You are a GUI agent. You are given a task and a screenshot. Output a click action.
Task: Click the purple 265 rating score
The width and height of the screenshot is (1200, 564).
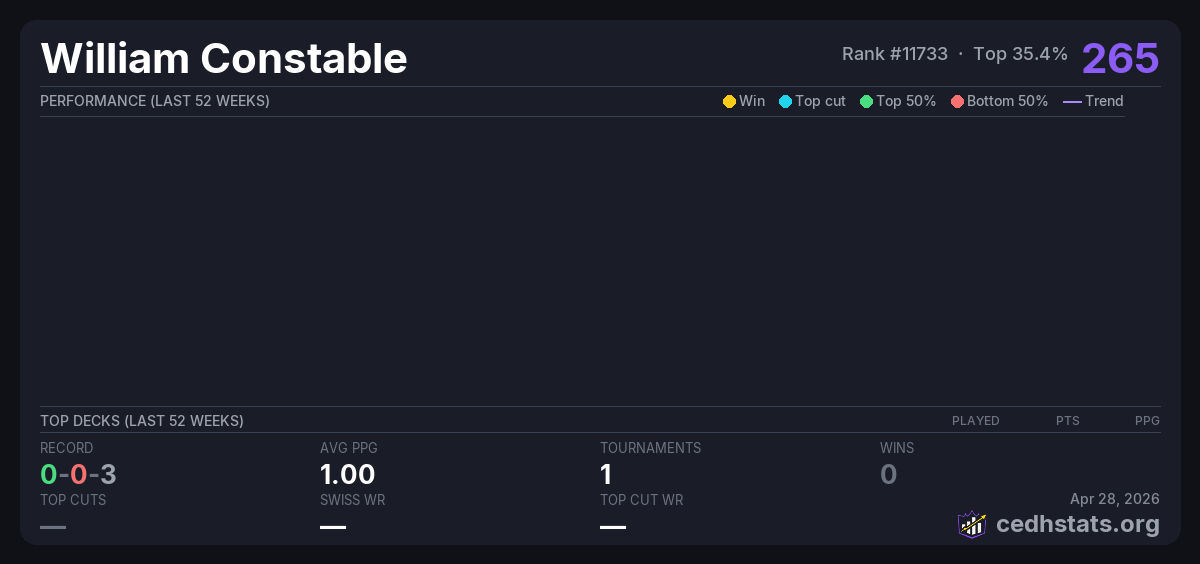[1120, 58]
